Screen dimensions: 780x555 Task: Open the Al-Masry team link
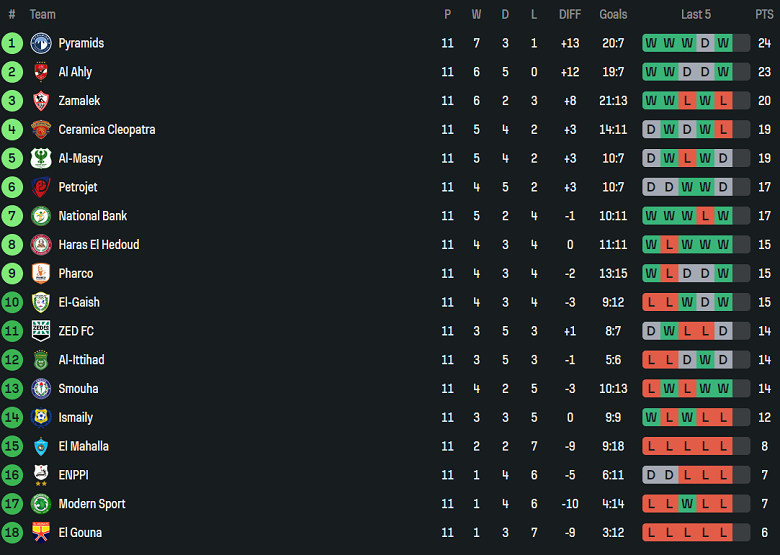point(80,158)
